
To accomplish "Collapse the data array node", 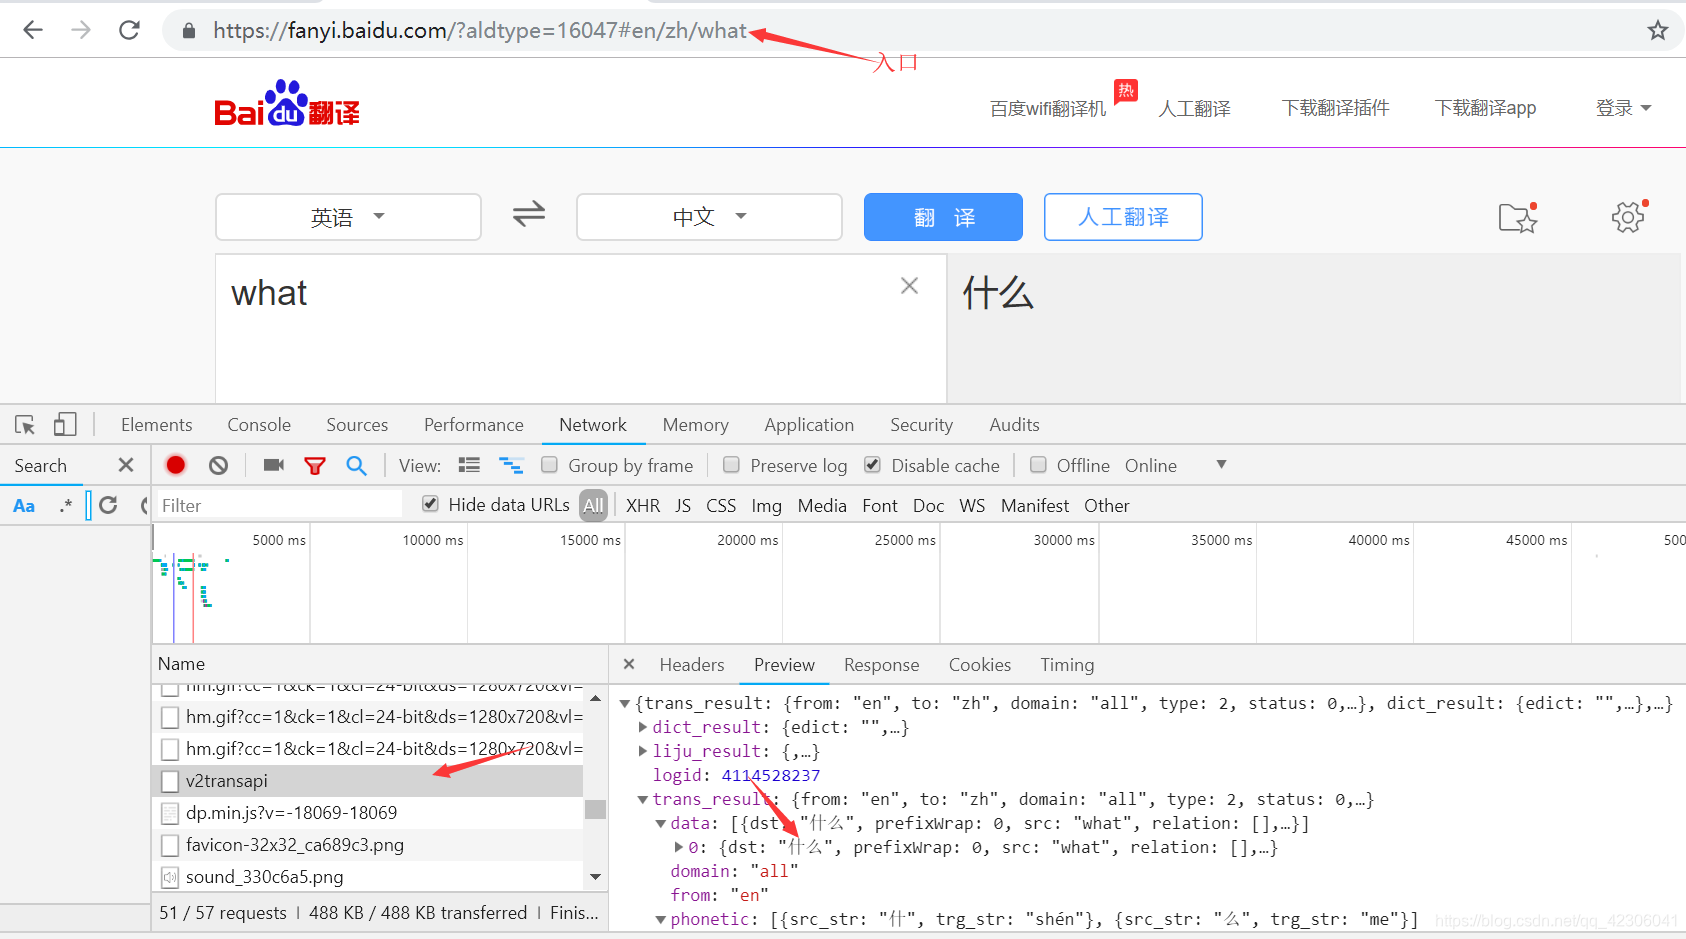I will tap(661, 823).
